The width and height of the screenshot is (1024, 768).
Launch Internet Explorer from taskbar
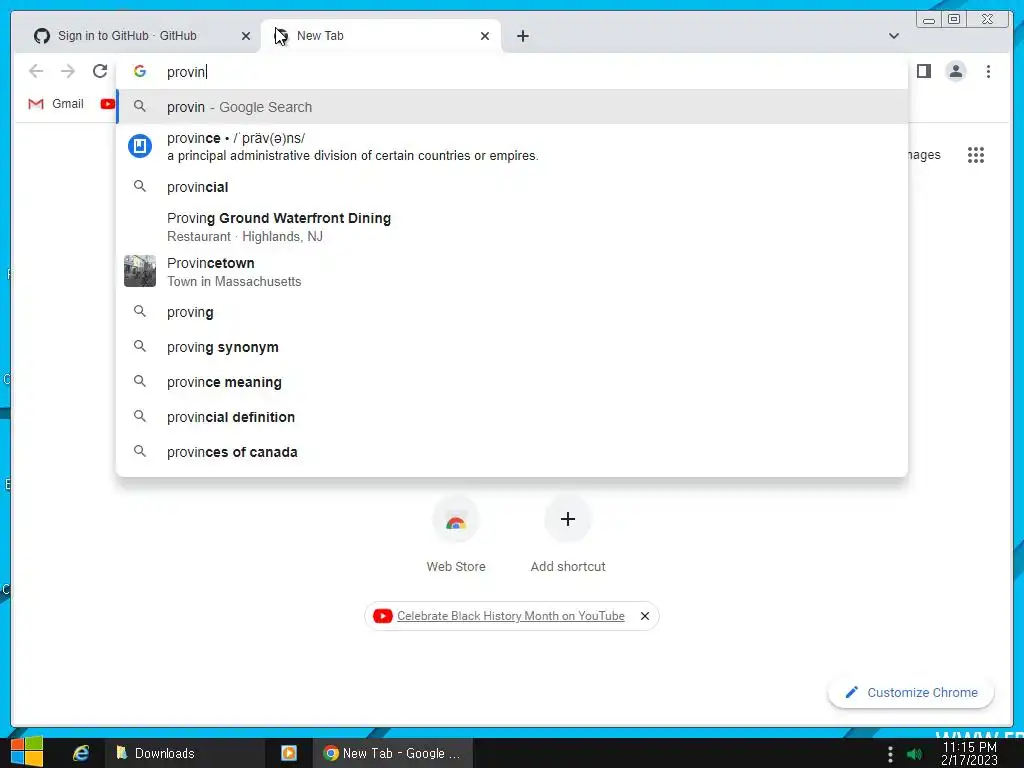coord(81,753)
